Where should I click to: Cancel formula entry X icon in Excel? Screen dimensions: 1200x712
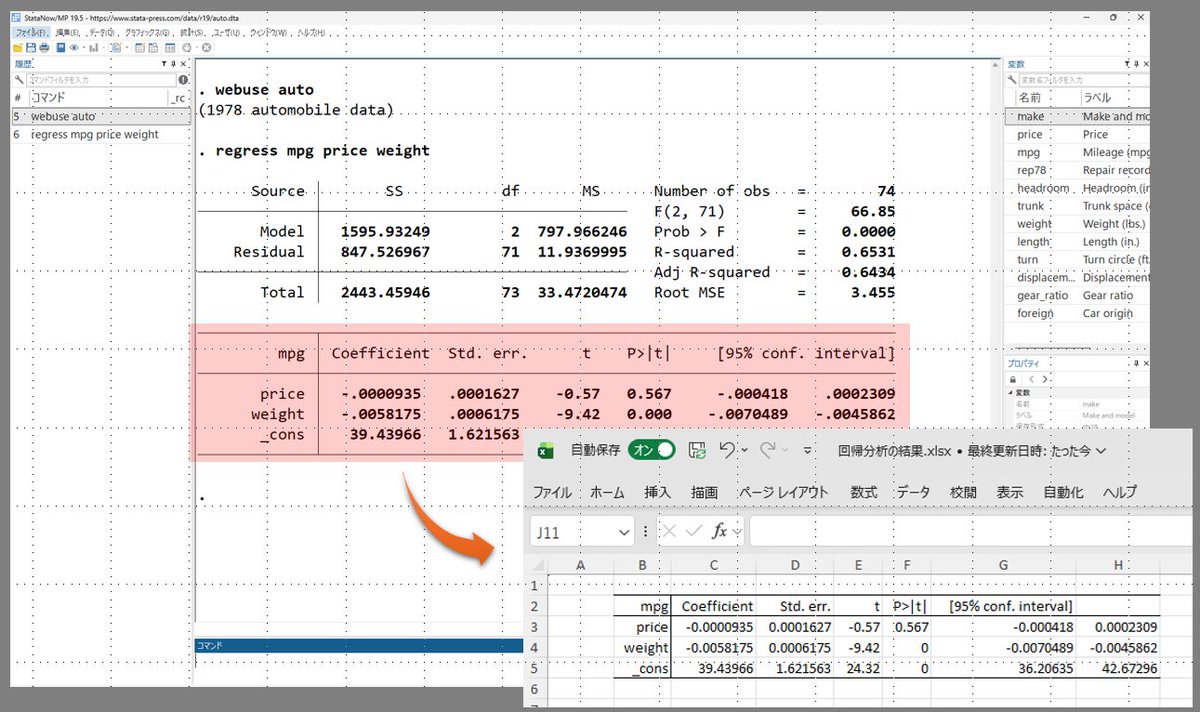pos(670,532)
